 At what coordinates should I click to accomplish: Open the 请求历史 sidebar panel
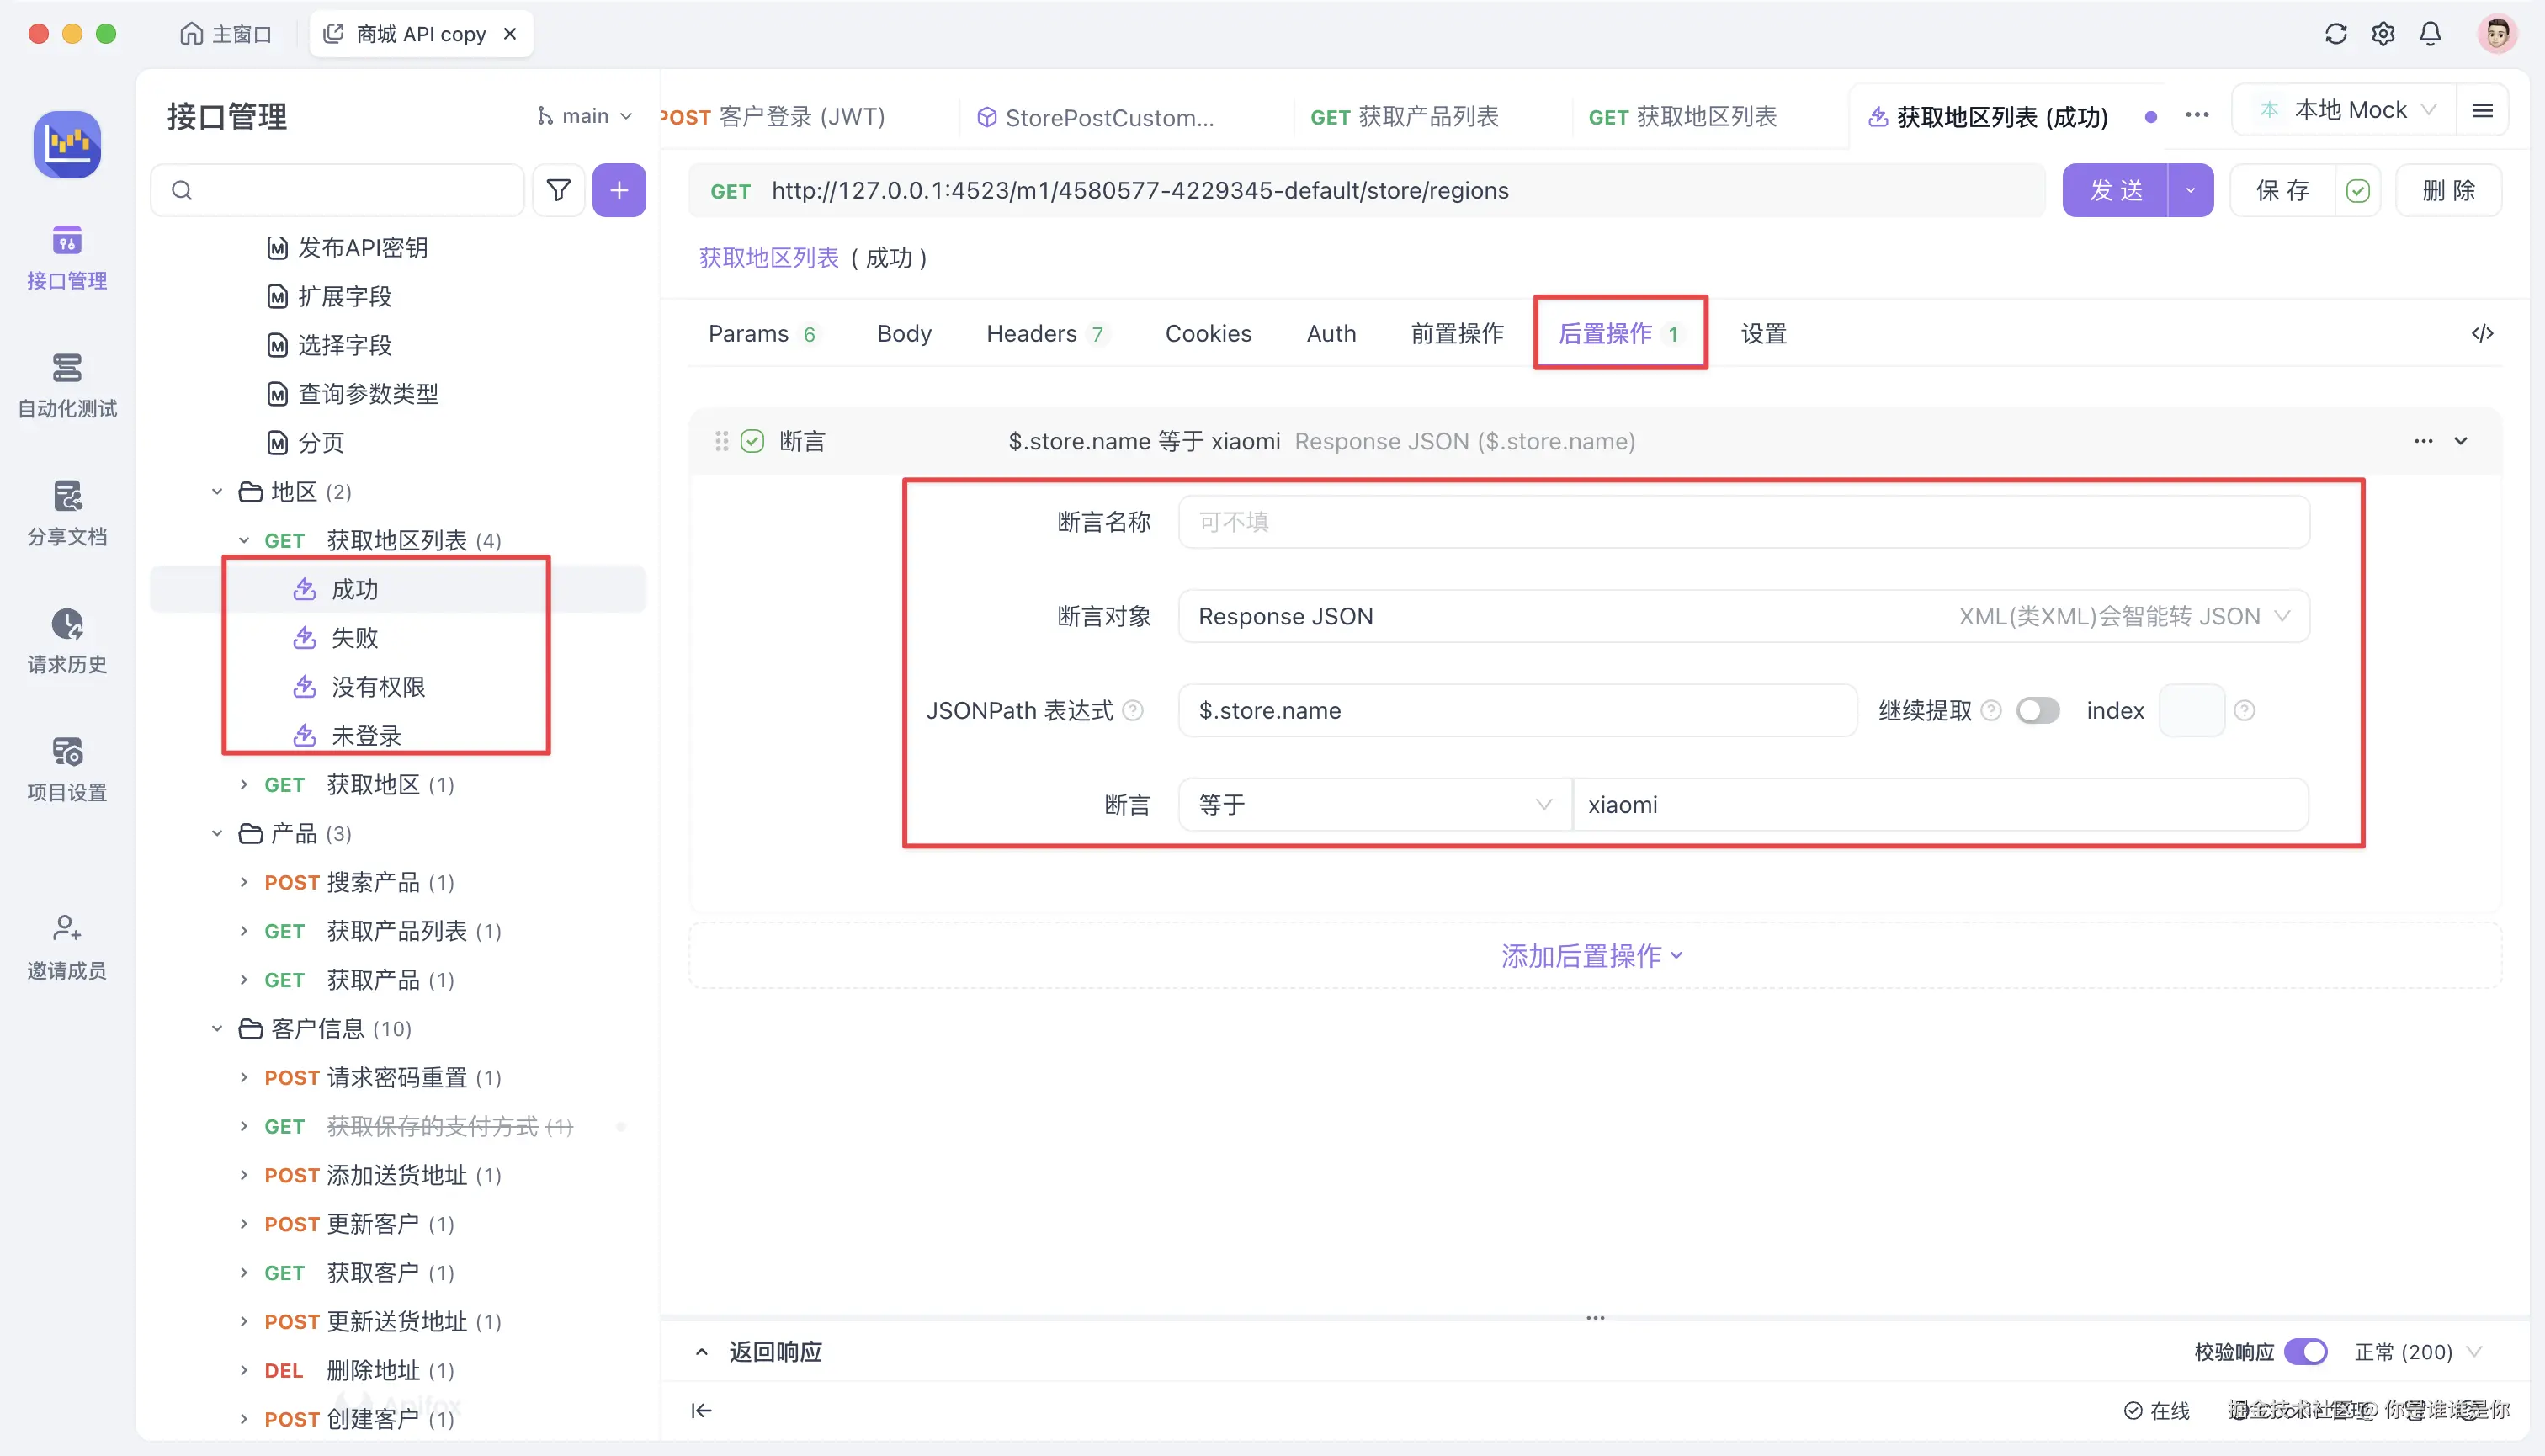(x=66, y=641)
